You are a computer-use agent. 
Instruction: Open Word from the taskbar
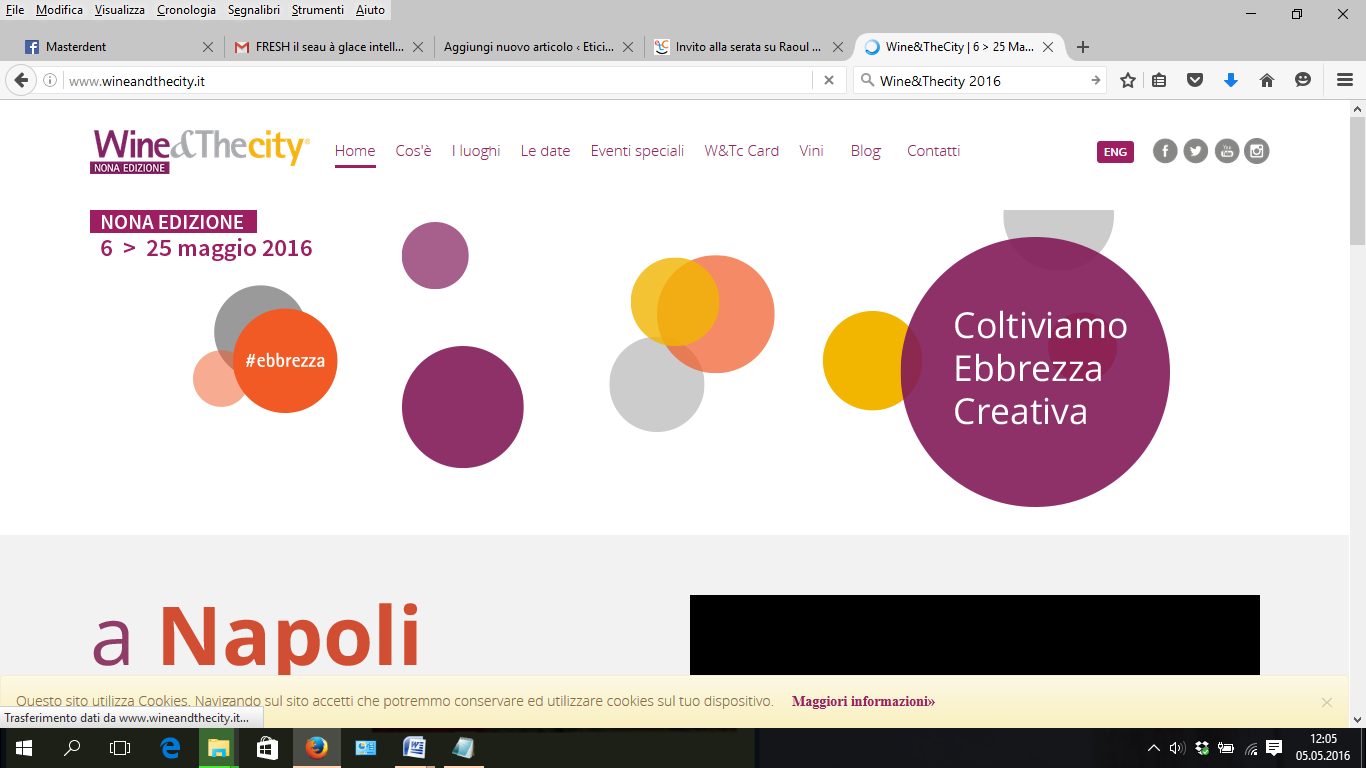pyautogui.click(x=414, y=748)
